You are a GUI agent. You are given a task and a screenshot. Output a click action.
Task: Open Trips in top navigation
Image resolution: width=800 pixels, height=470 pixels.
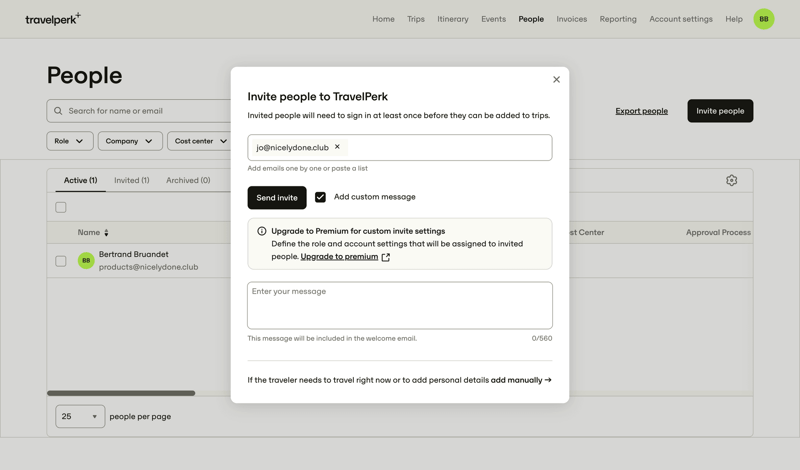pyautogui.click(x=416, y=19)
